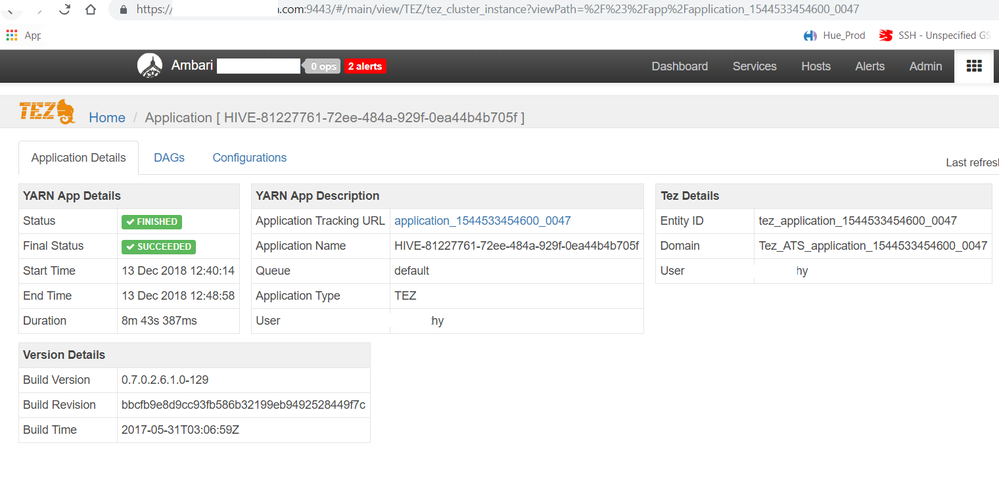The height and width of the screenshot is (489, 999).
Task: Click the Home breadcrumb link
Action: point(107,118)
